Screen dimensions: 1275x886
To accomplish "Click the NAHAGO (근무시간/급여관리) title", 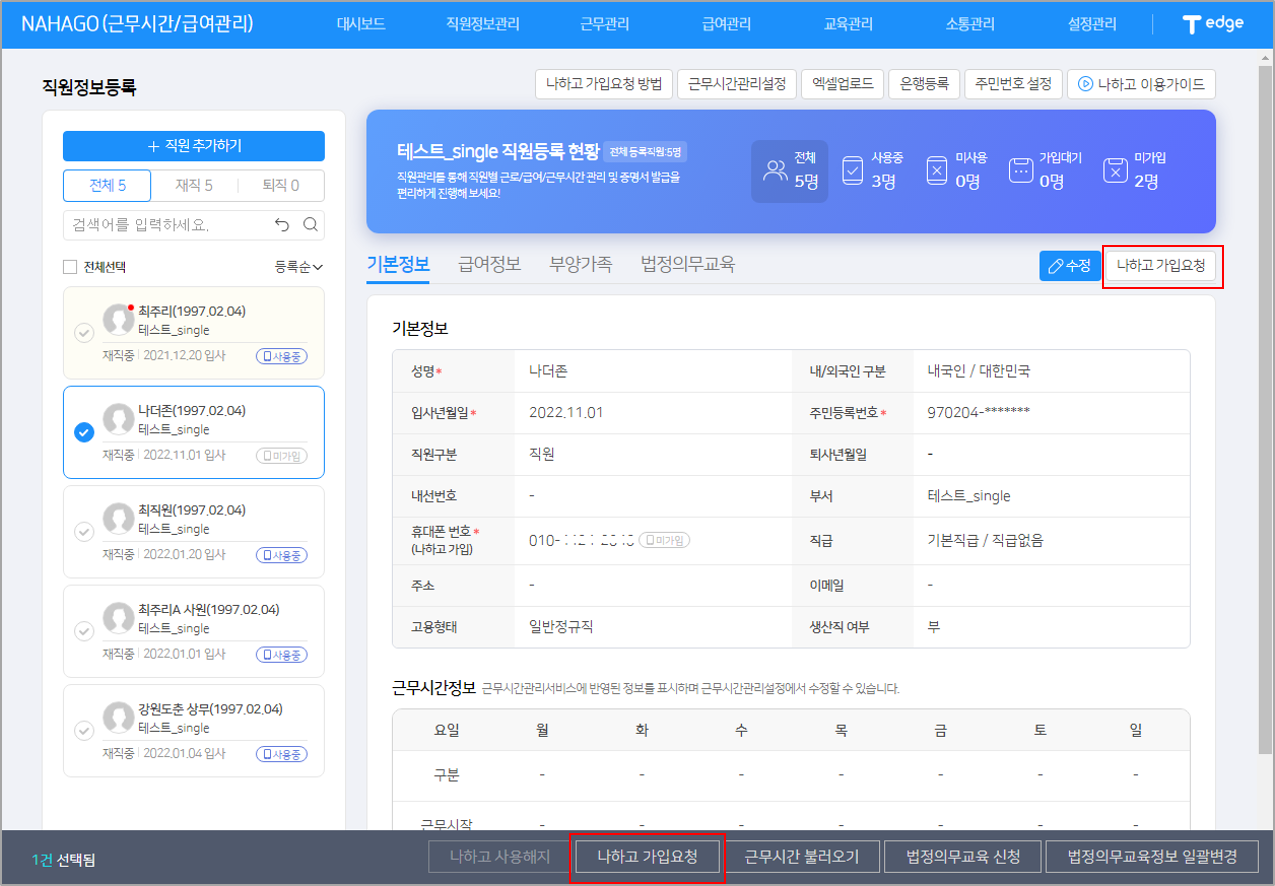I will coord(138,24).
